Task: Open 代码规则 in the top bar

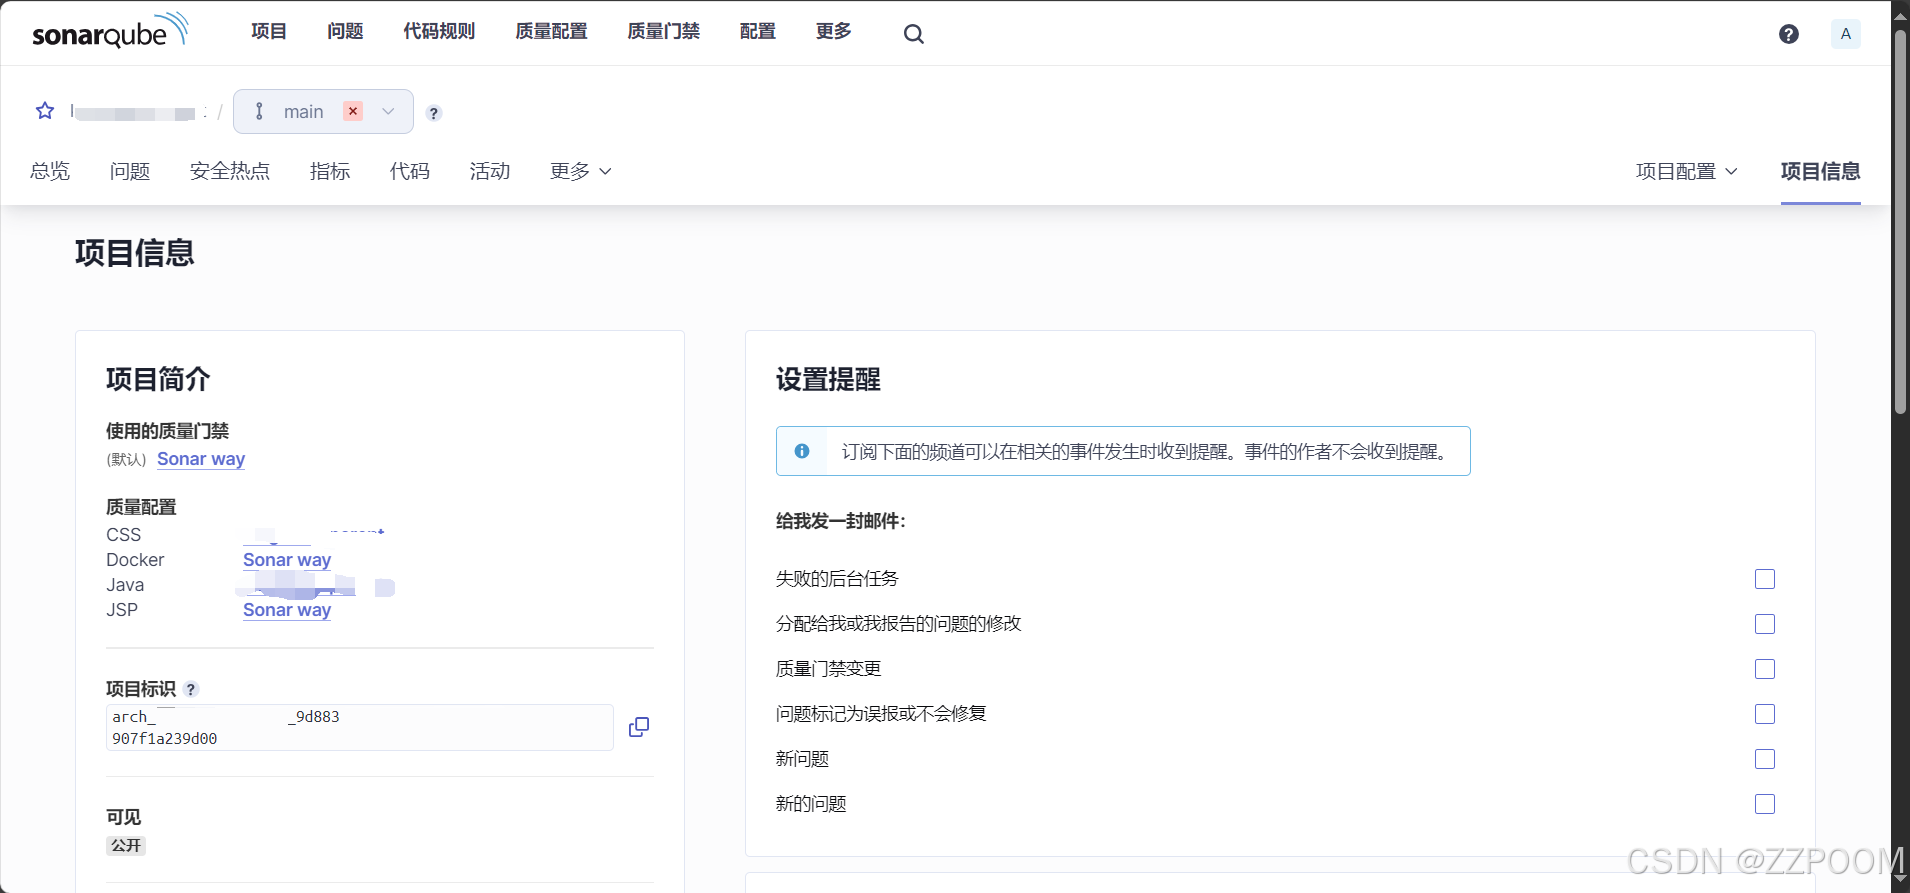Action: tap(439, 32)
